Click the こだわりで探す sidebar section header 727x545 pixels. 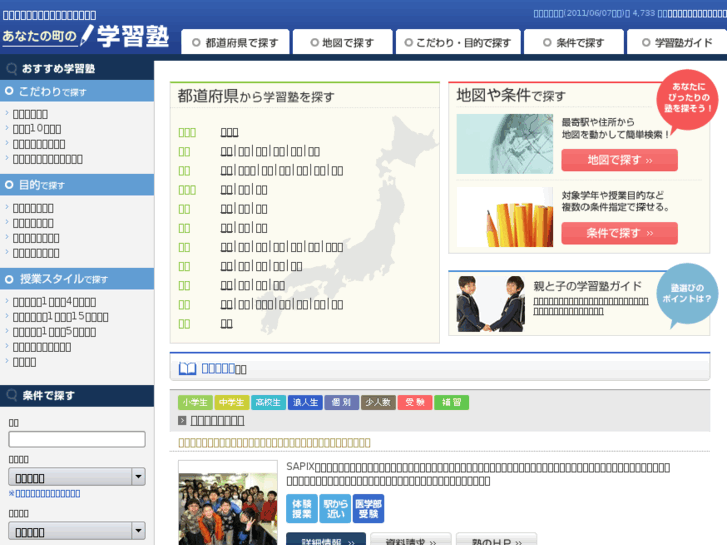coord(77,91)
